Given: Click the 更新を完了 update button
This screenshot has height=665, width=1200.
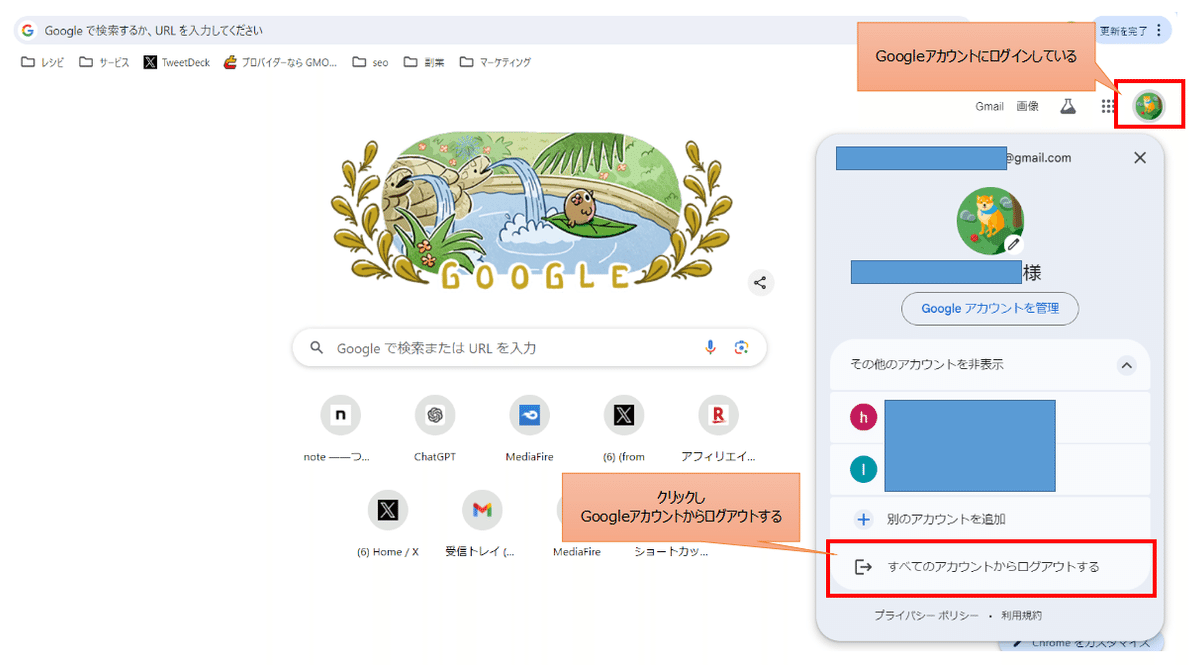Looking at the screenshot, I should [1123, 31].
